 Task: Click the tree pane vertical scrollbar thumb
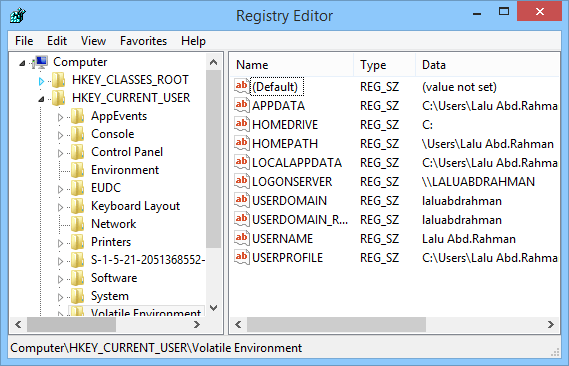pyautogui.click(x=214, y=159)
